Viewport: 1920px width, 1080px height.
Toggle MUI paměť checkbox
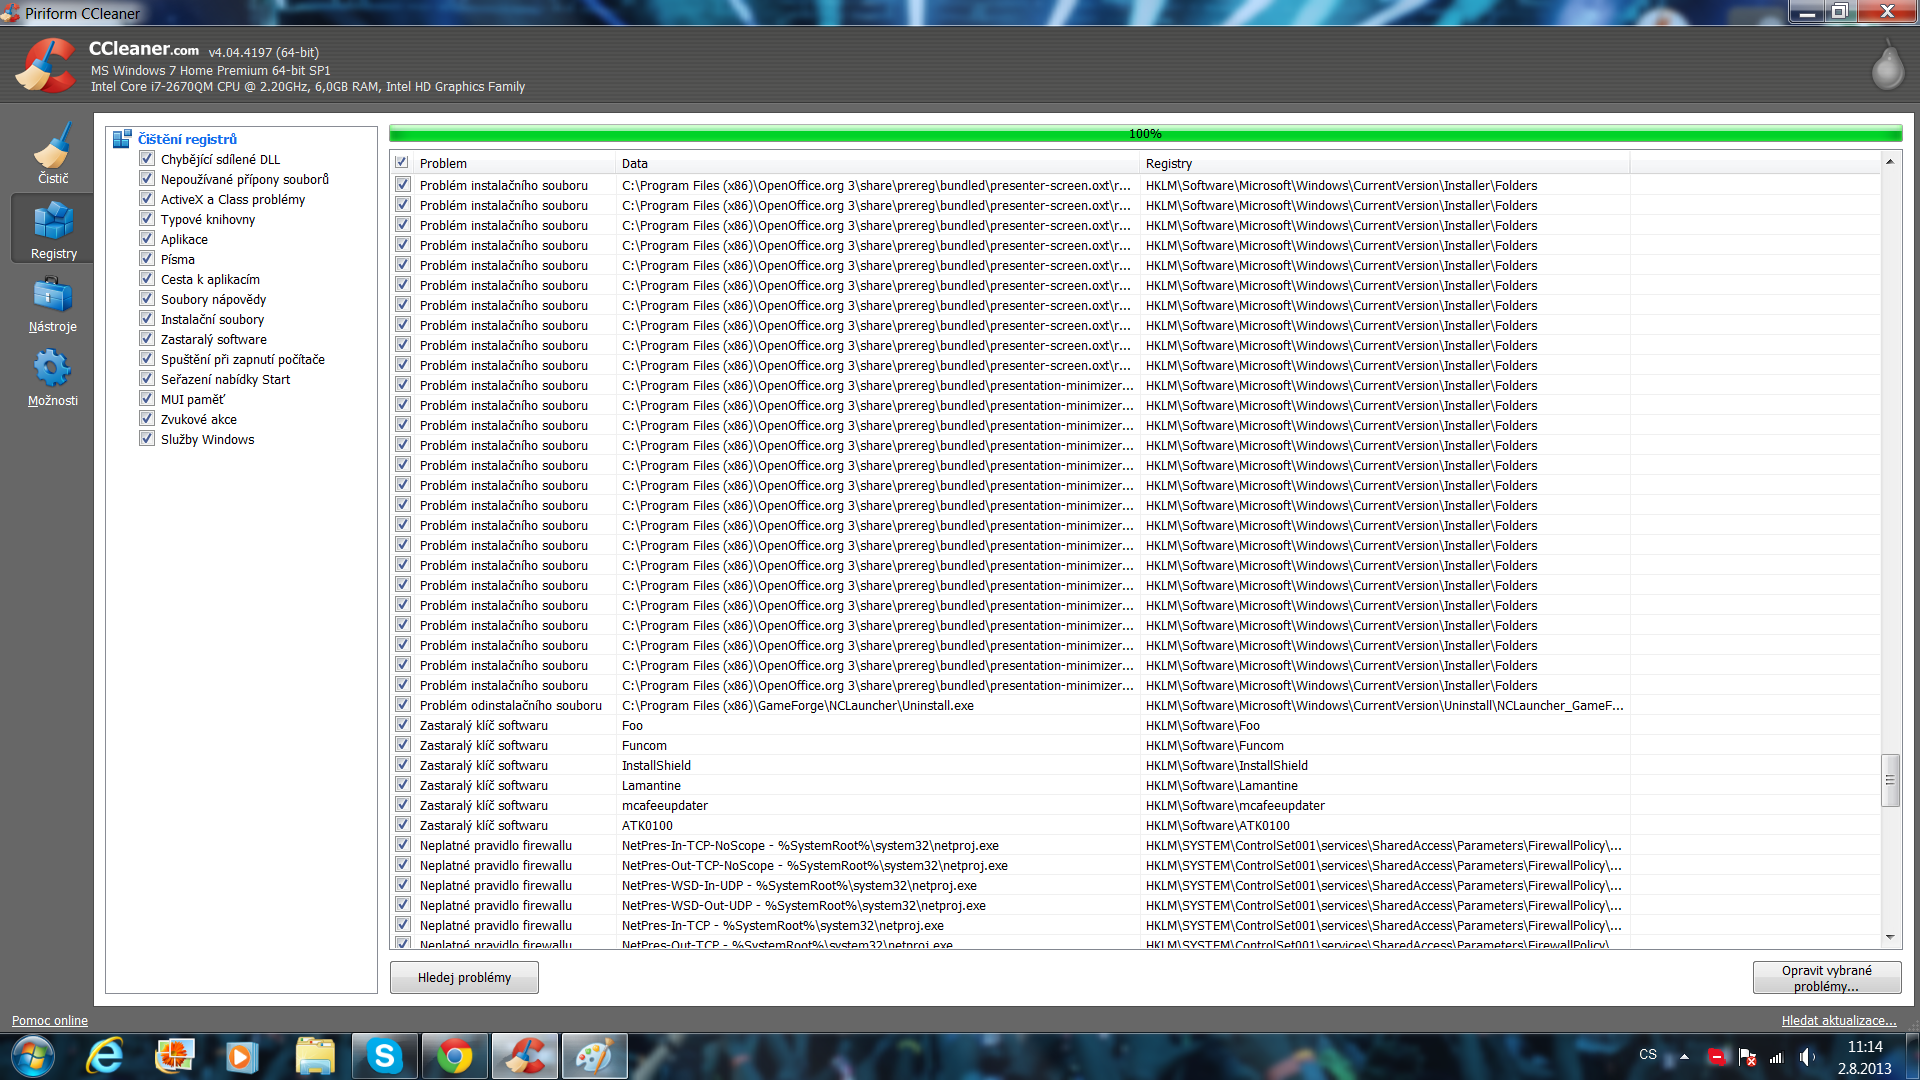(147, 399)
